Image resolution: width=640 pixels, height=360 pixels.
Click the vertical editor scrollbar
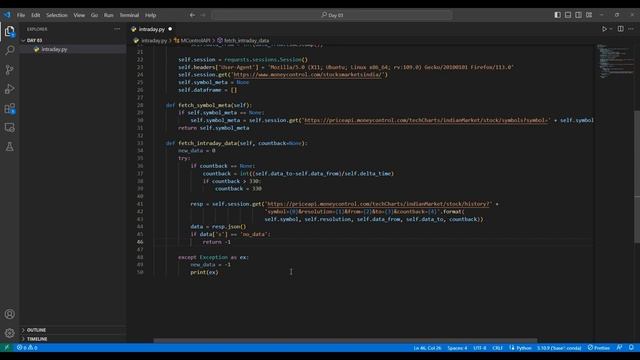coord(637,177)
